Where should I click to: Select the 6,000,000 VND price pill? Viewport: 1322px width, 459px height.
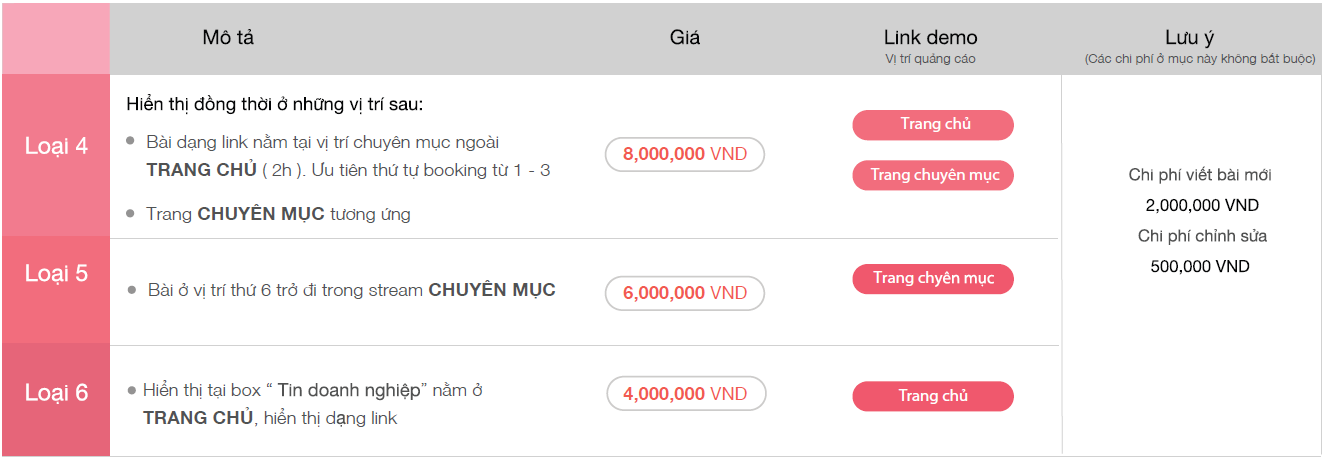click(x=685, y=293)
